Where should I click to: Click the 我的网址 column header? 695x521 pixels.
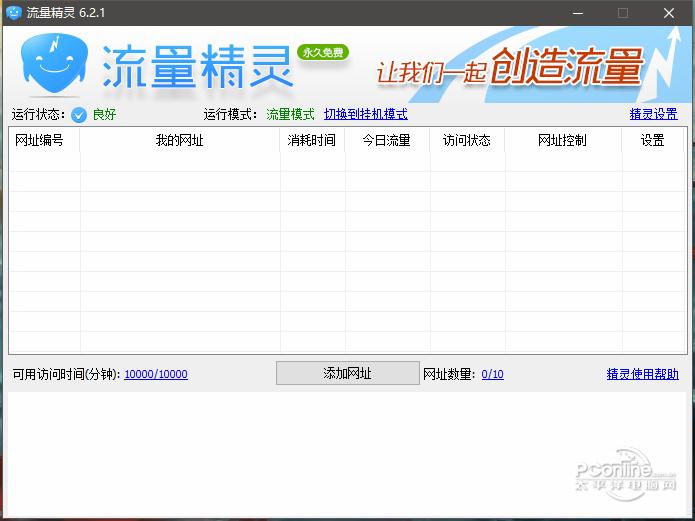point(180,140)
